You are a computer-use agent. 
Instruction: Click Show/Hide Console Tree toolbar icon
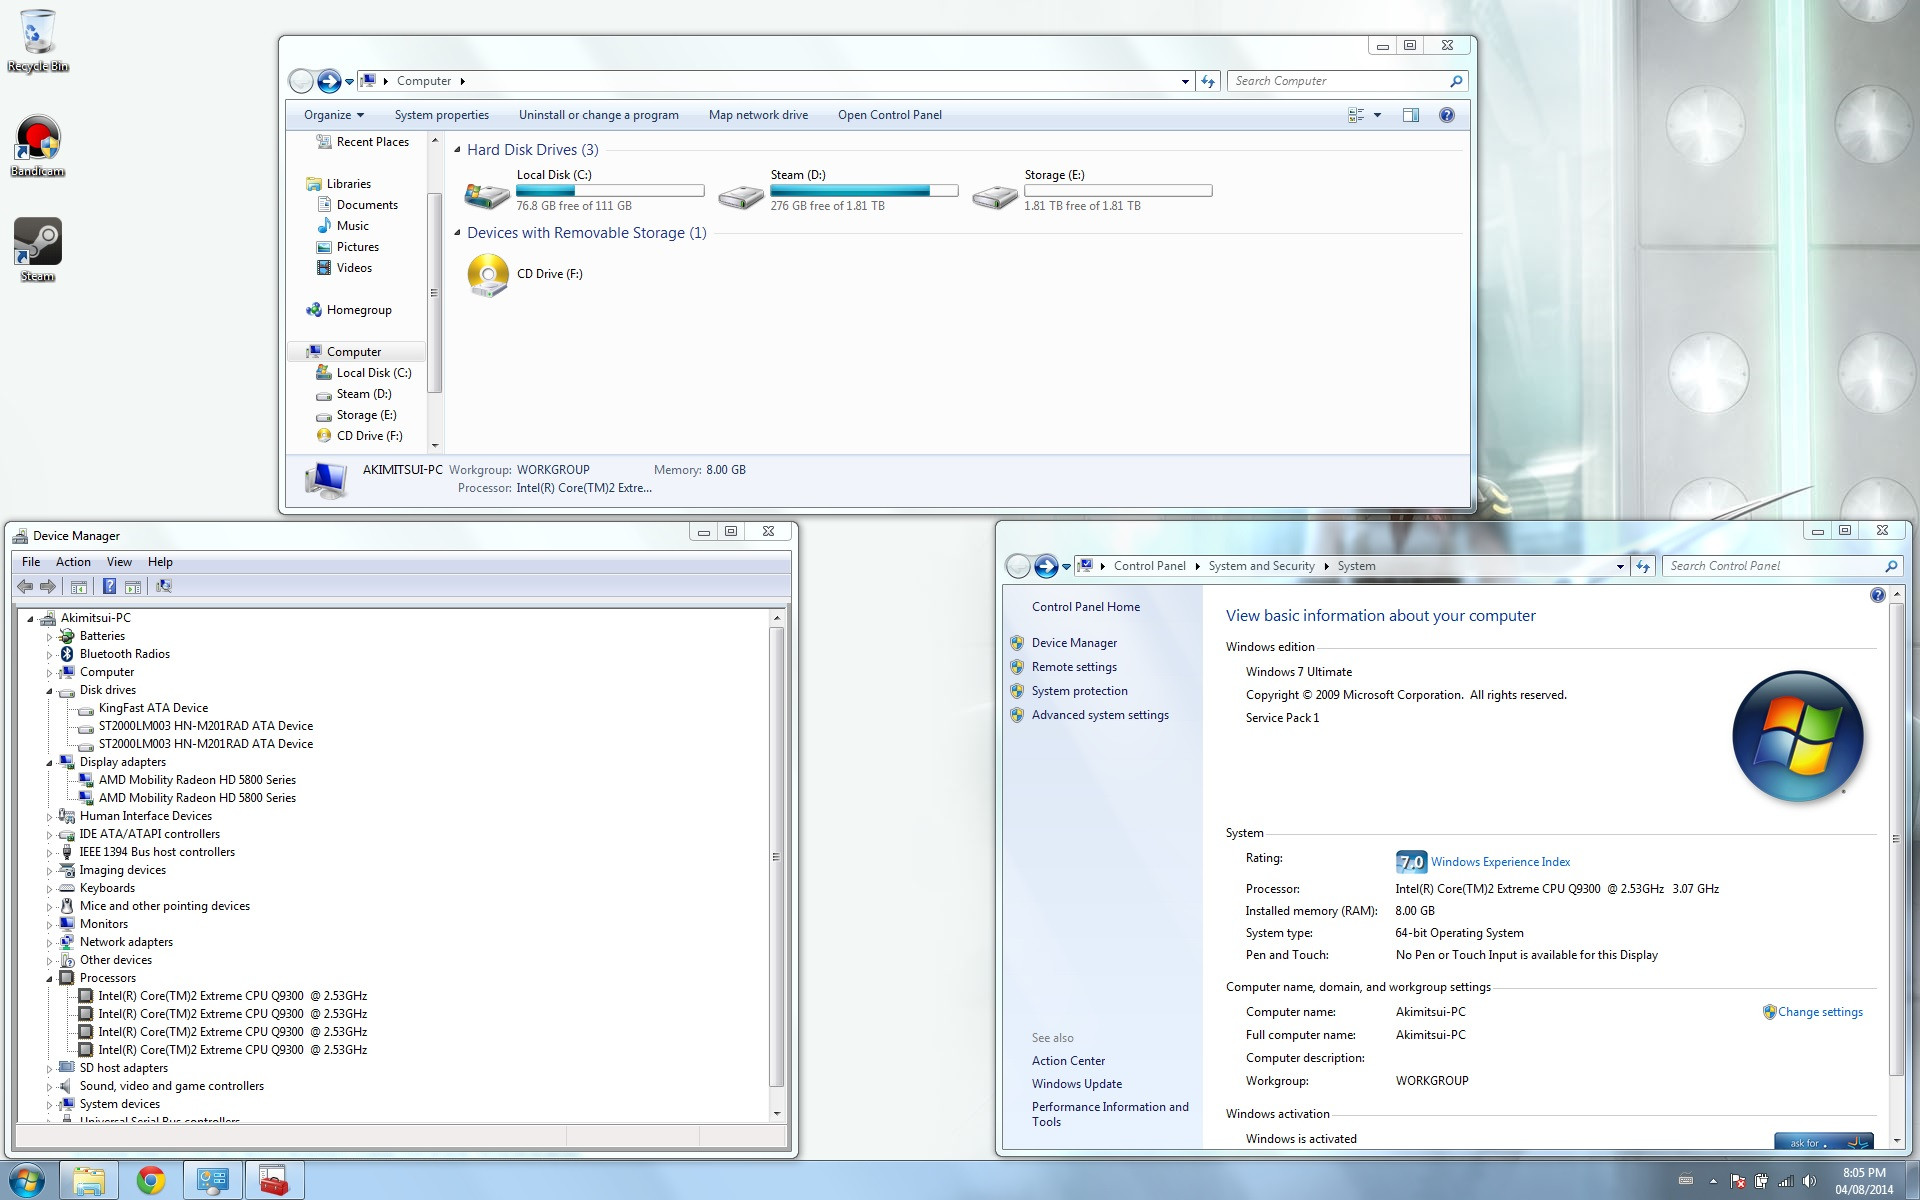click(79, 587)
